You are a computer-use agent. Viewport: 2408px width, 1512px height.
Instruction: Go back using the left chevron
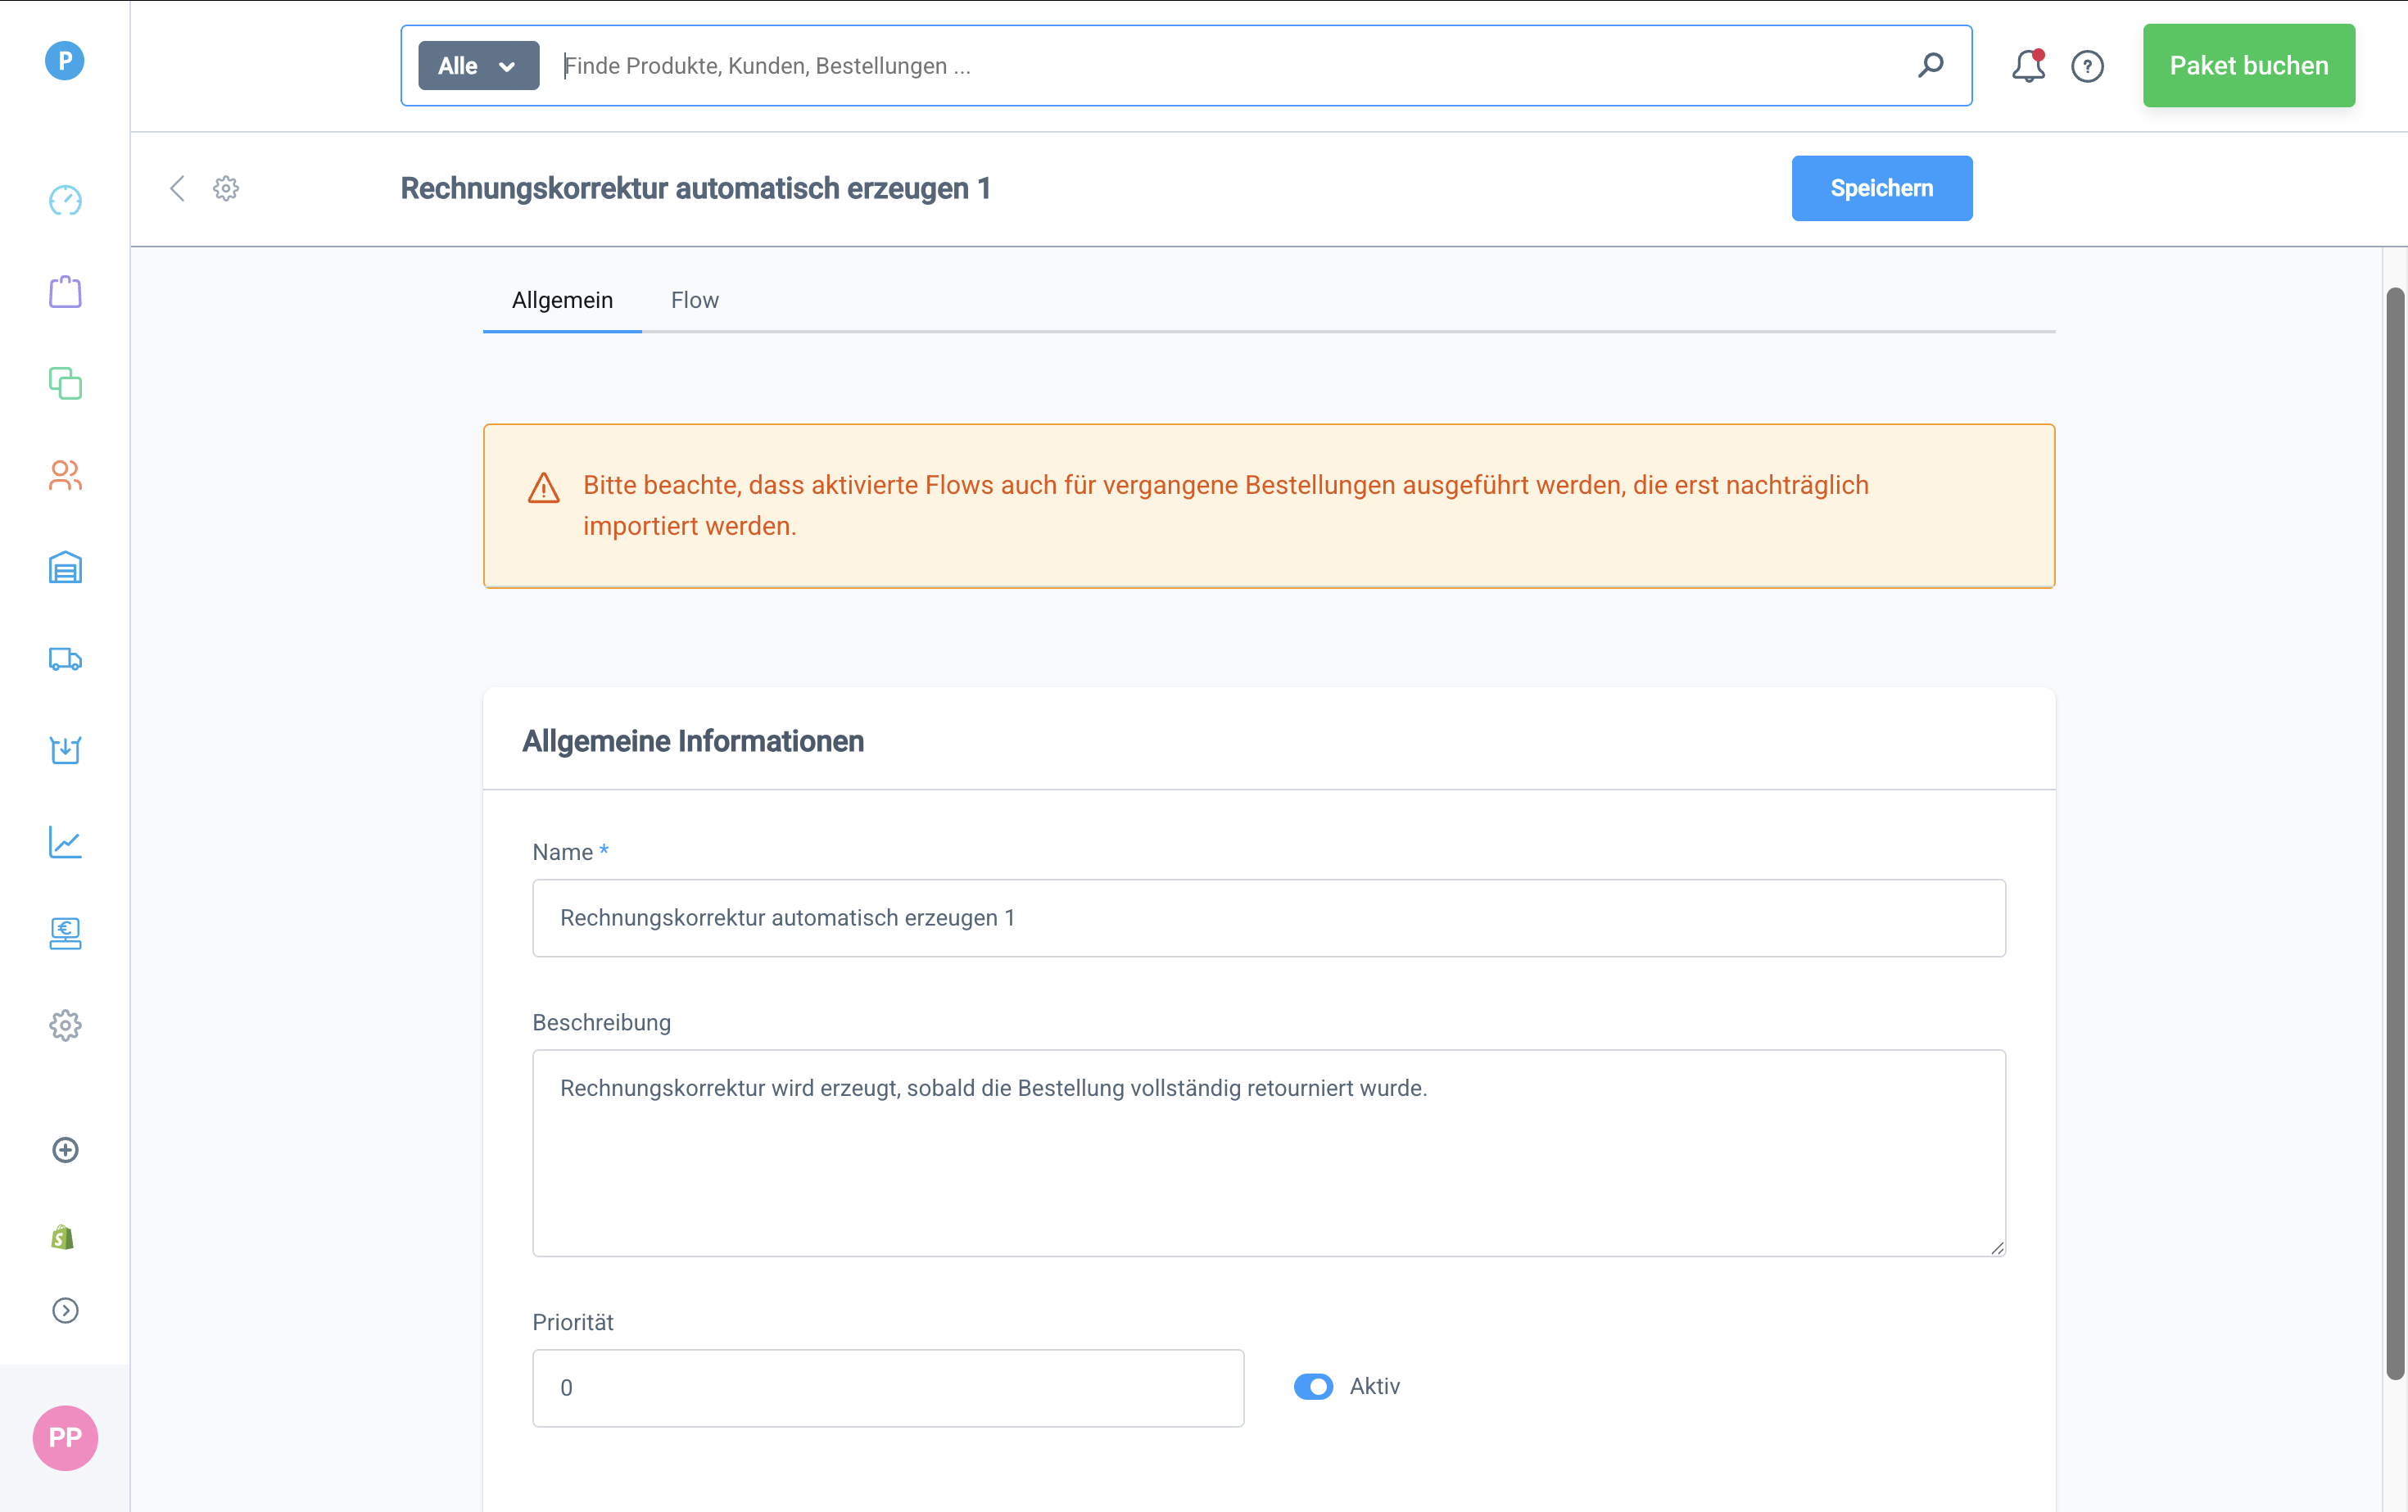(x=177, y=188)
